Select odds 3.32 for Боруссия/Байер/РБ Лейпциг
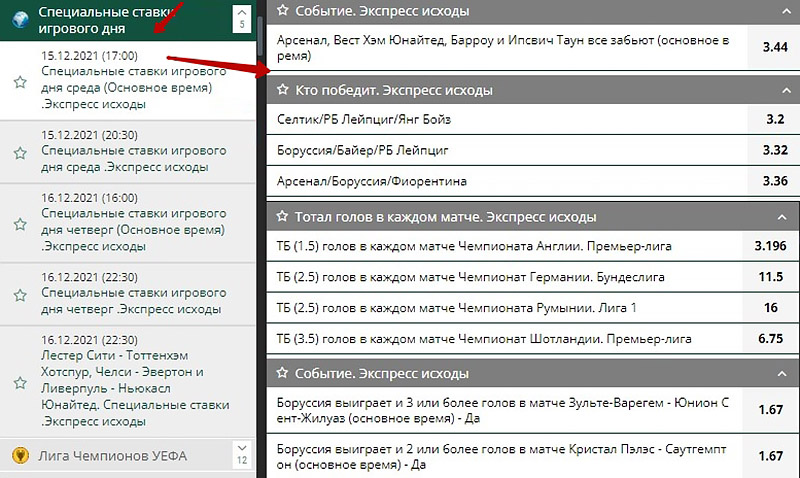 pos(774,150)
